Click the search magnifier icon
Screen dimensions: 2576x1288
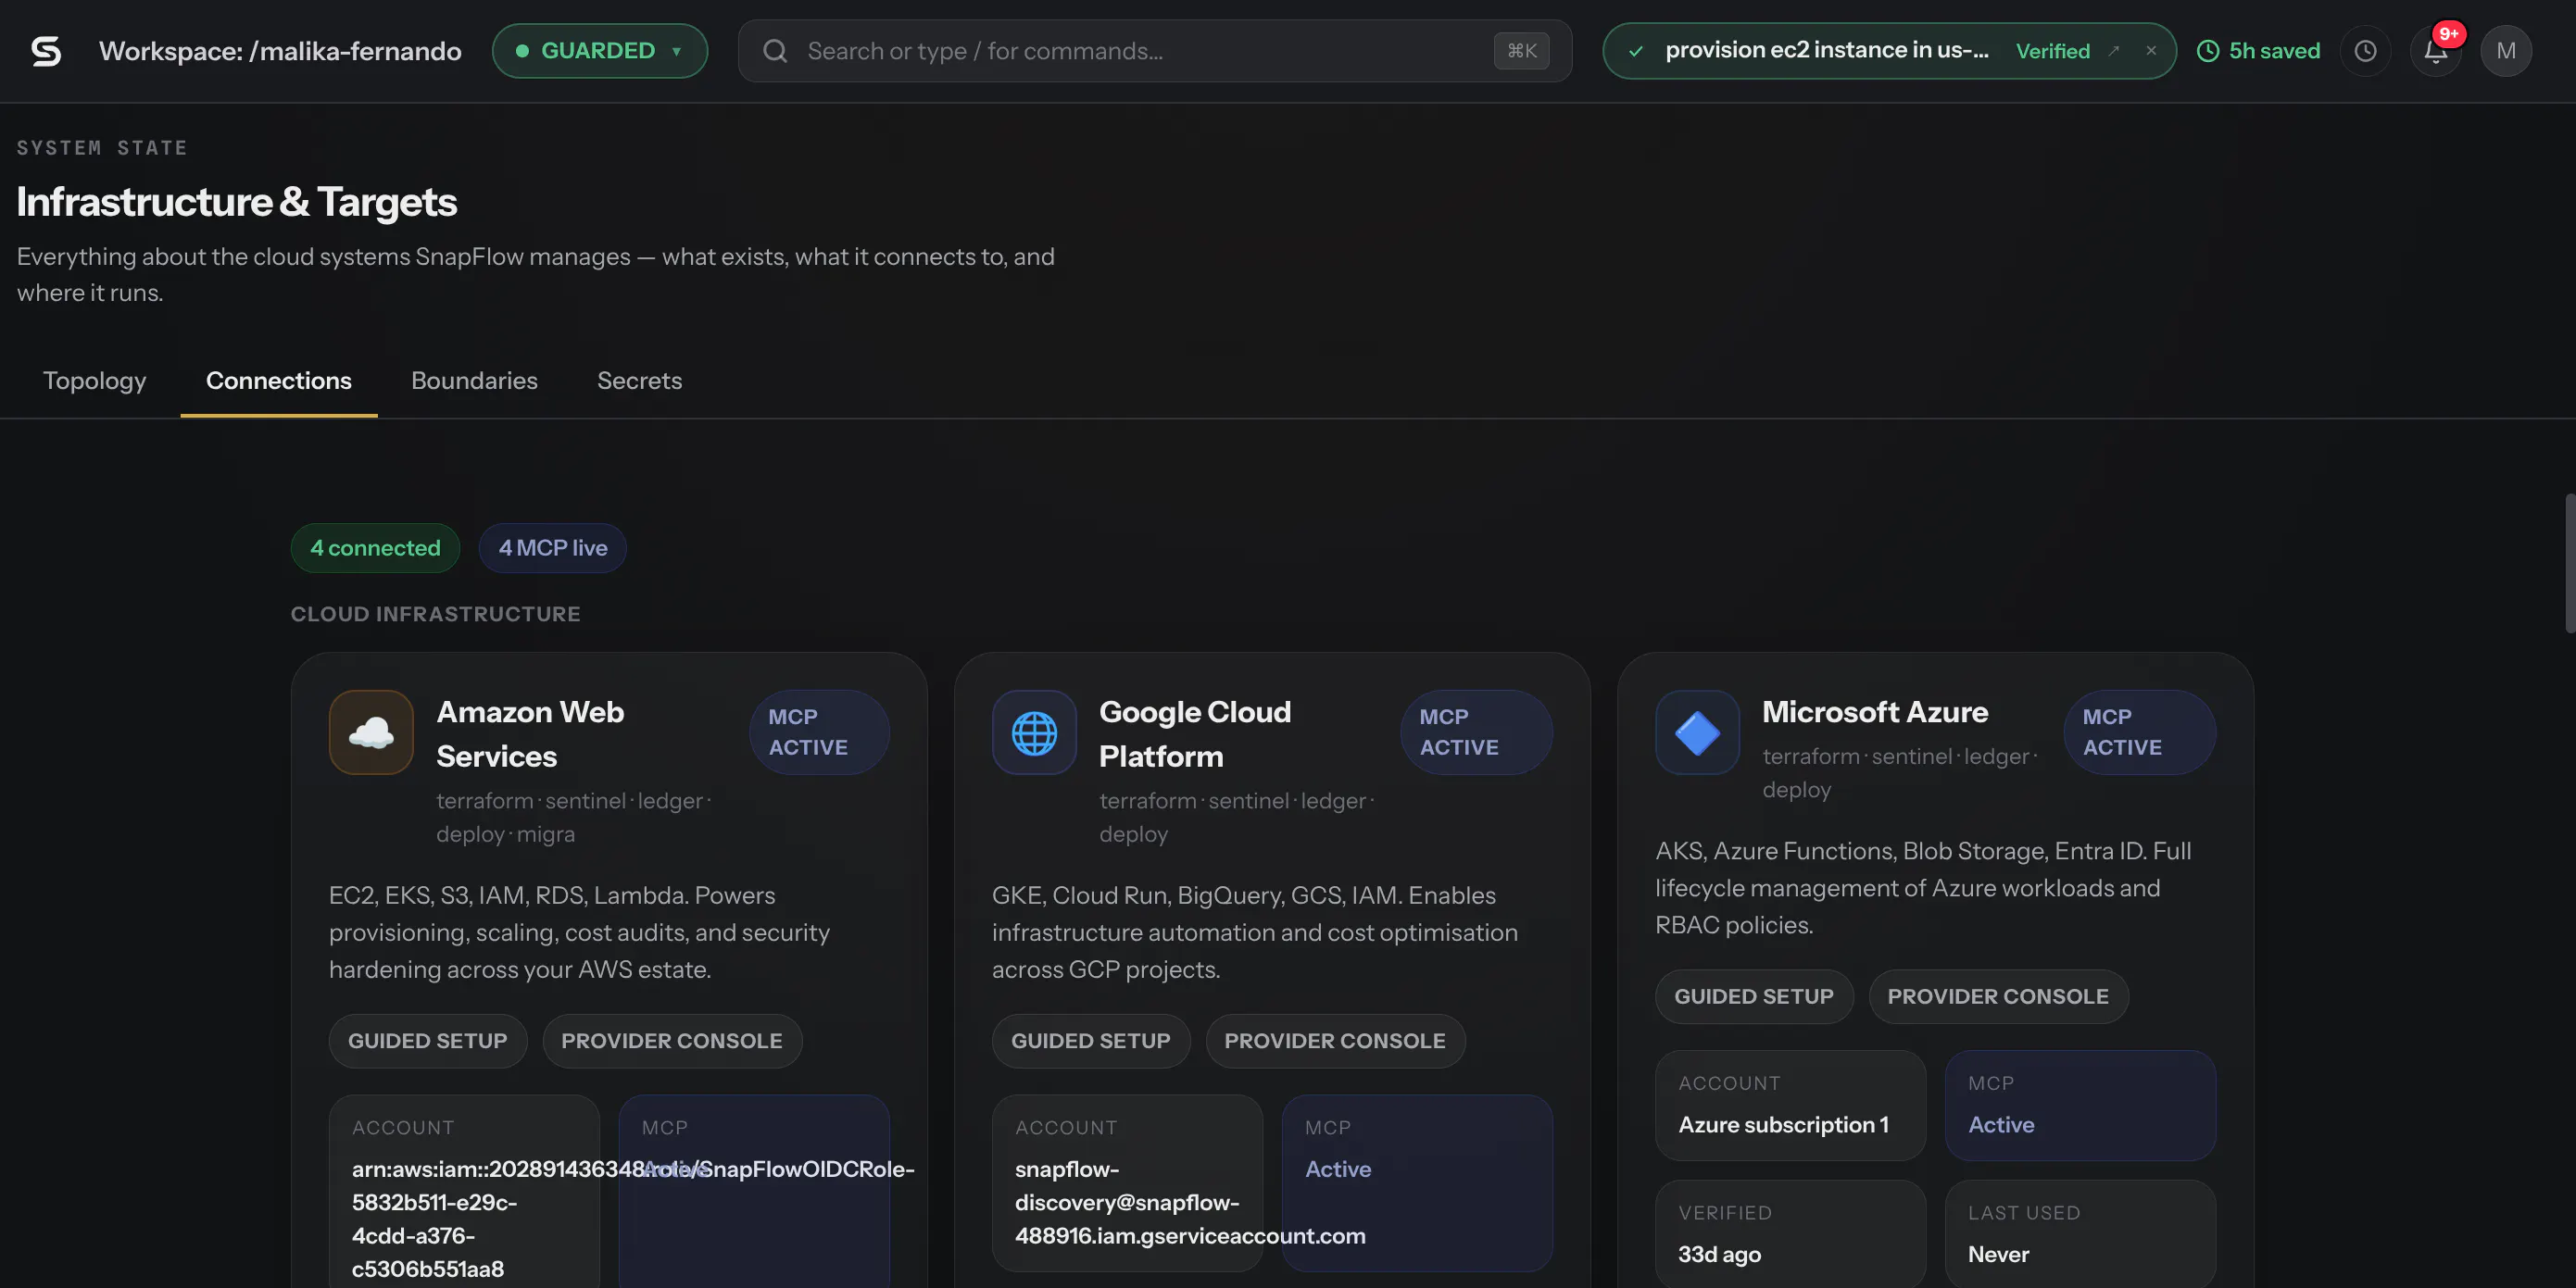[x=775, y=51]
